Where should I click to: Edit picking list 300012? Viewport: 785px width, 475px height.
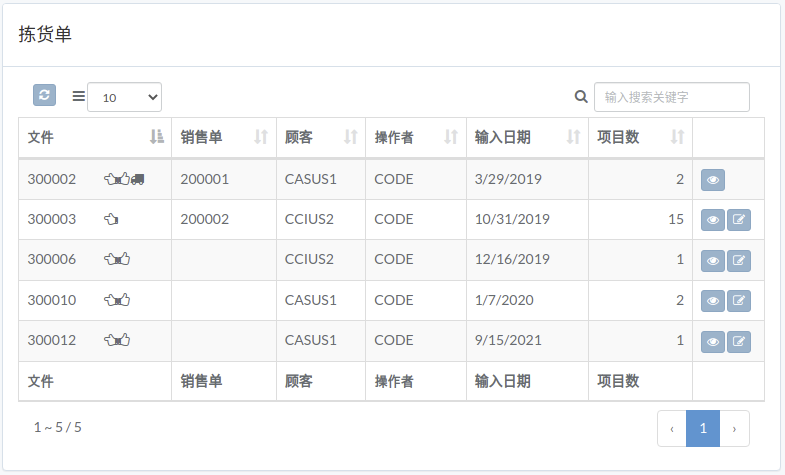(x=738, y=342)
